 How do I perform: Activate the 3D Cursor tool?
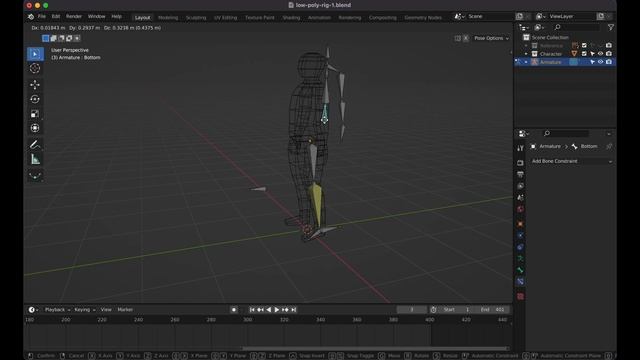click(35, 68)
